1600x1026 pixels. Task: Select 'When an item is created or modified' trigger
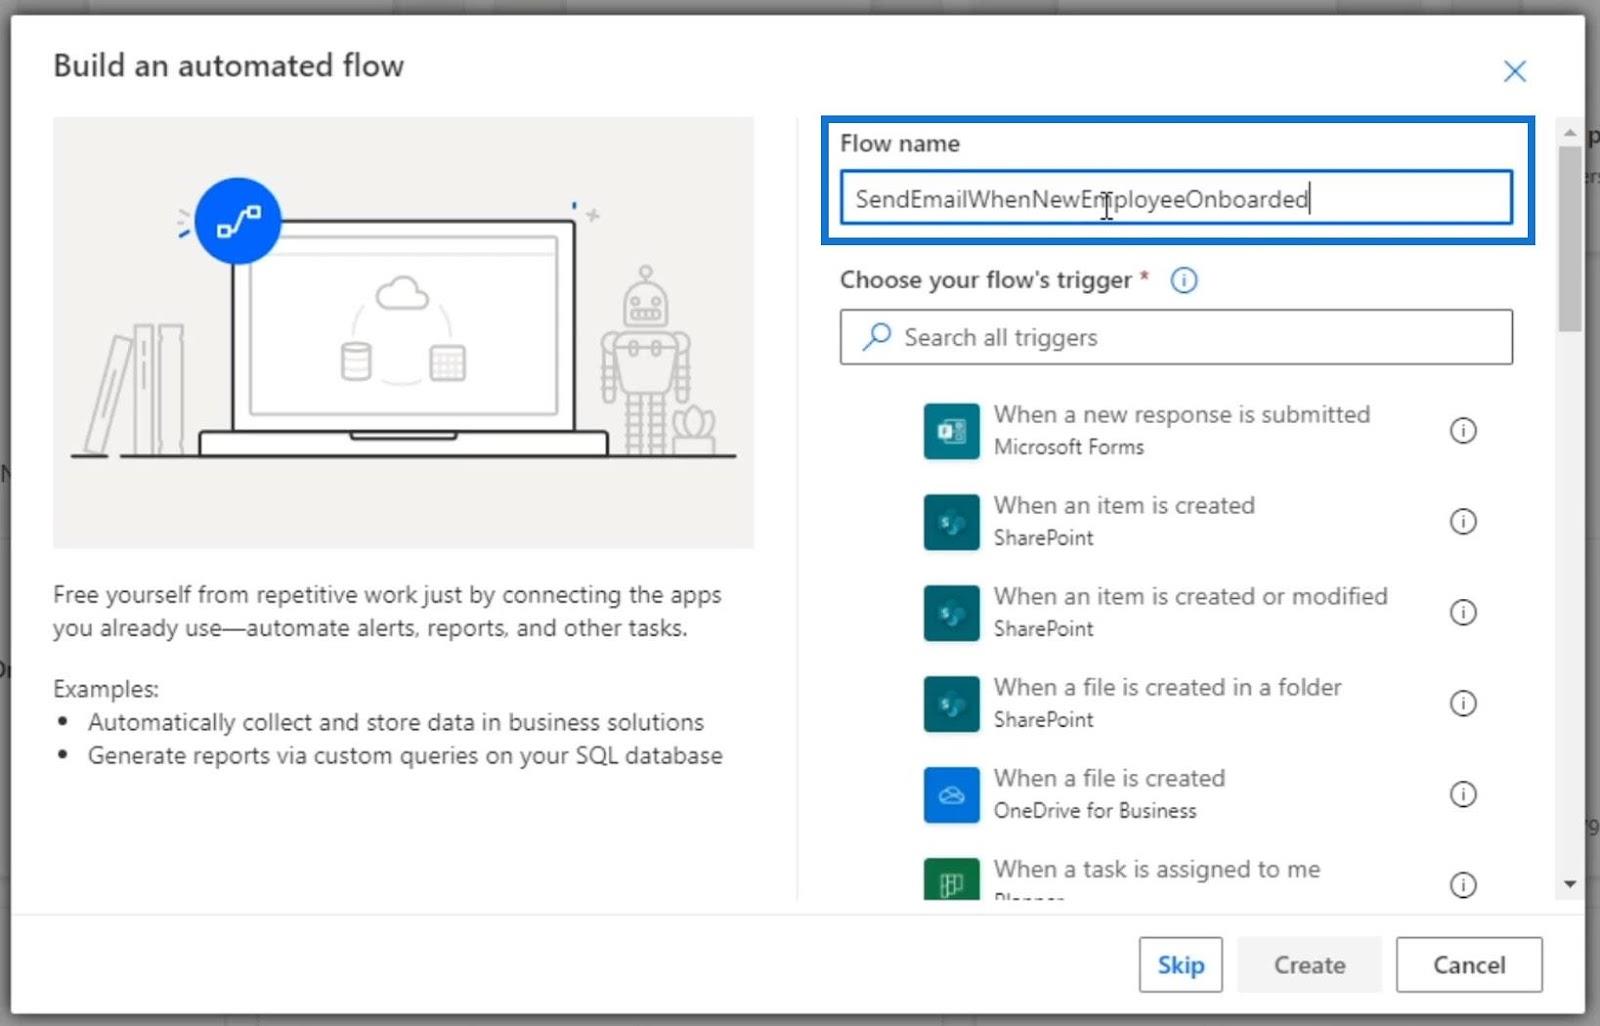tap(1191, 596)
